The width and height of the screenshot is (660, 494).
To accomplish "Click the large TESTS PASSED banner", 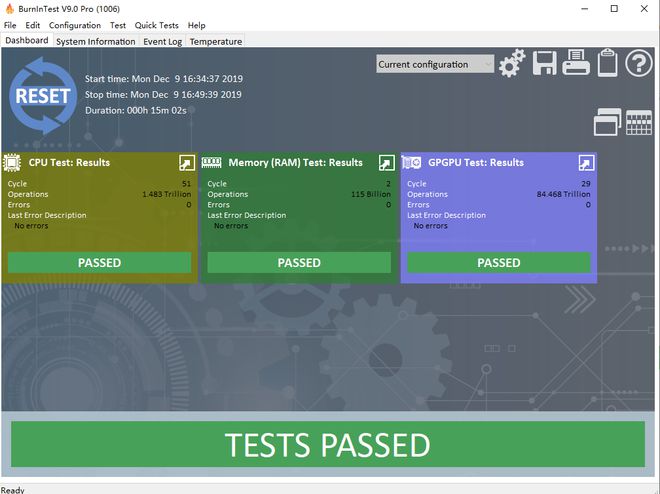I will (x=328, y=444).
